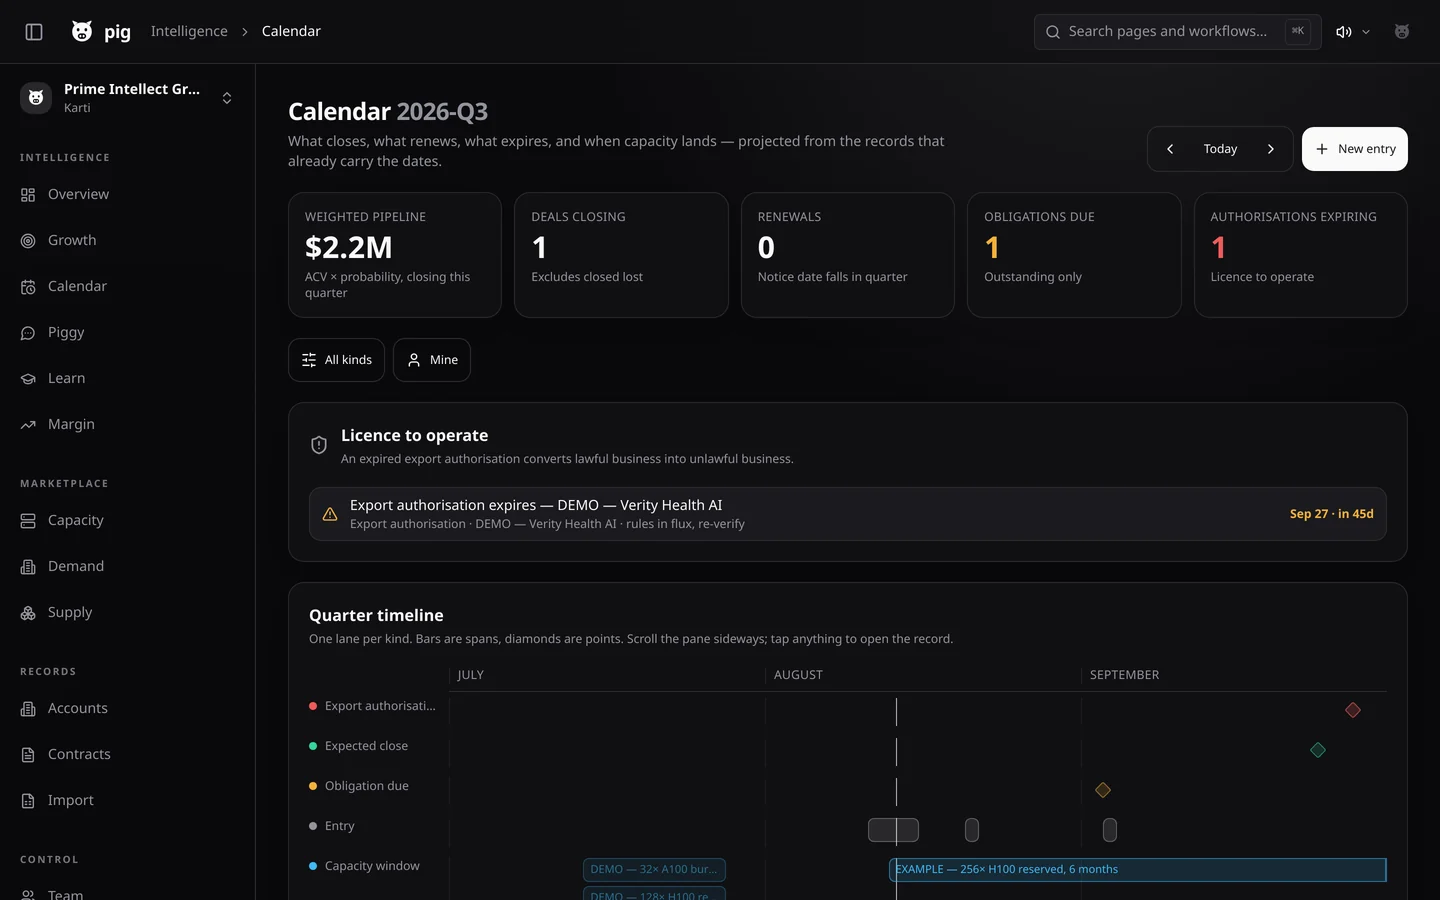Click the Obligation due lane label
Viewport: 1440px width, 900px height.
[367, 786]
